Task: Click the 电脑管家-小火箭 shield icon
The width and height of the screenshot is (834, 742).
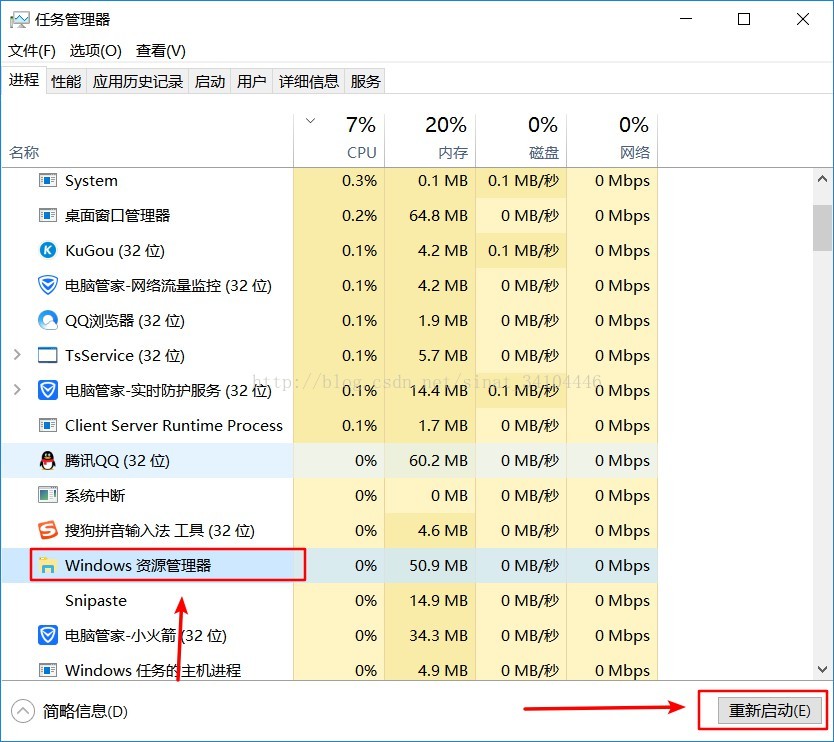Action: (48, 636)
